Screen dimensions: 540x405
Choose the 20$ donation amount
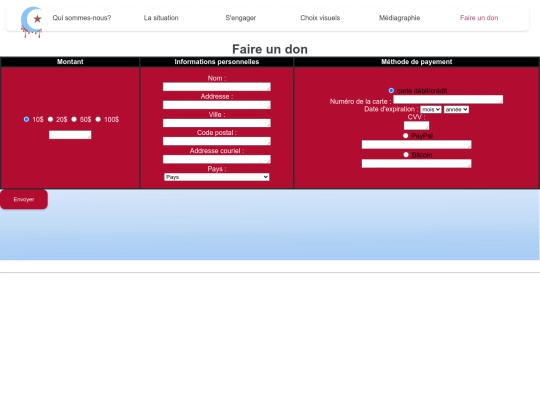50,119
